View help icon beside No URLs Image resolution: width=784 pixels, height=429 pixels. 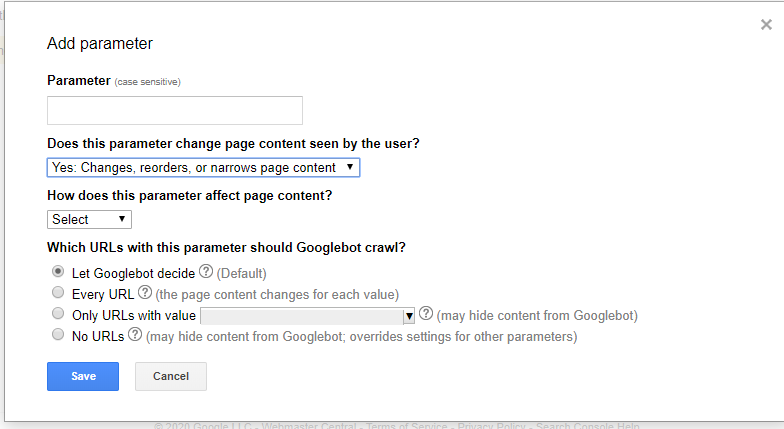[x=135, y=334]
